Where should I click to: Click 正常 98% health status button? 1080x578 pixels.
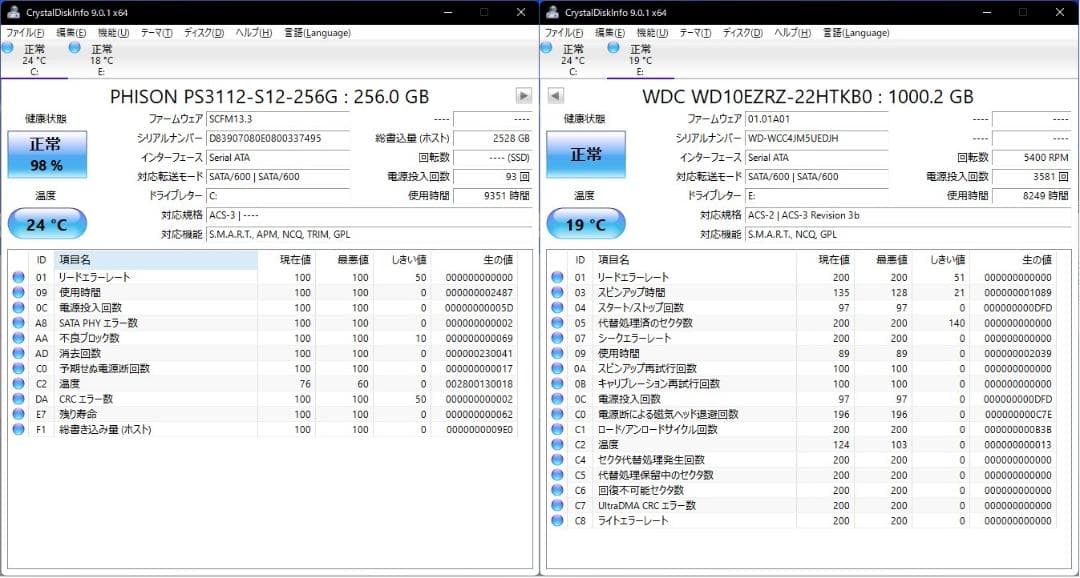48,154
